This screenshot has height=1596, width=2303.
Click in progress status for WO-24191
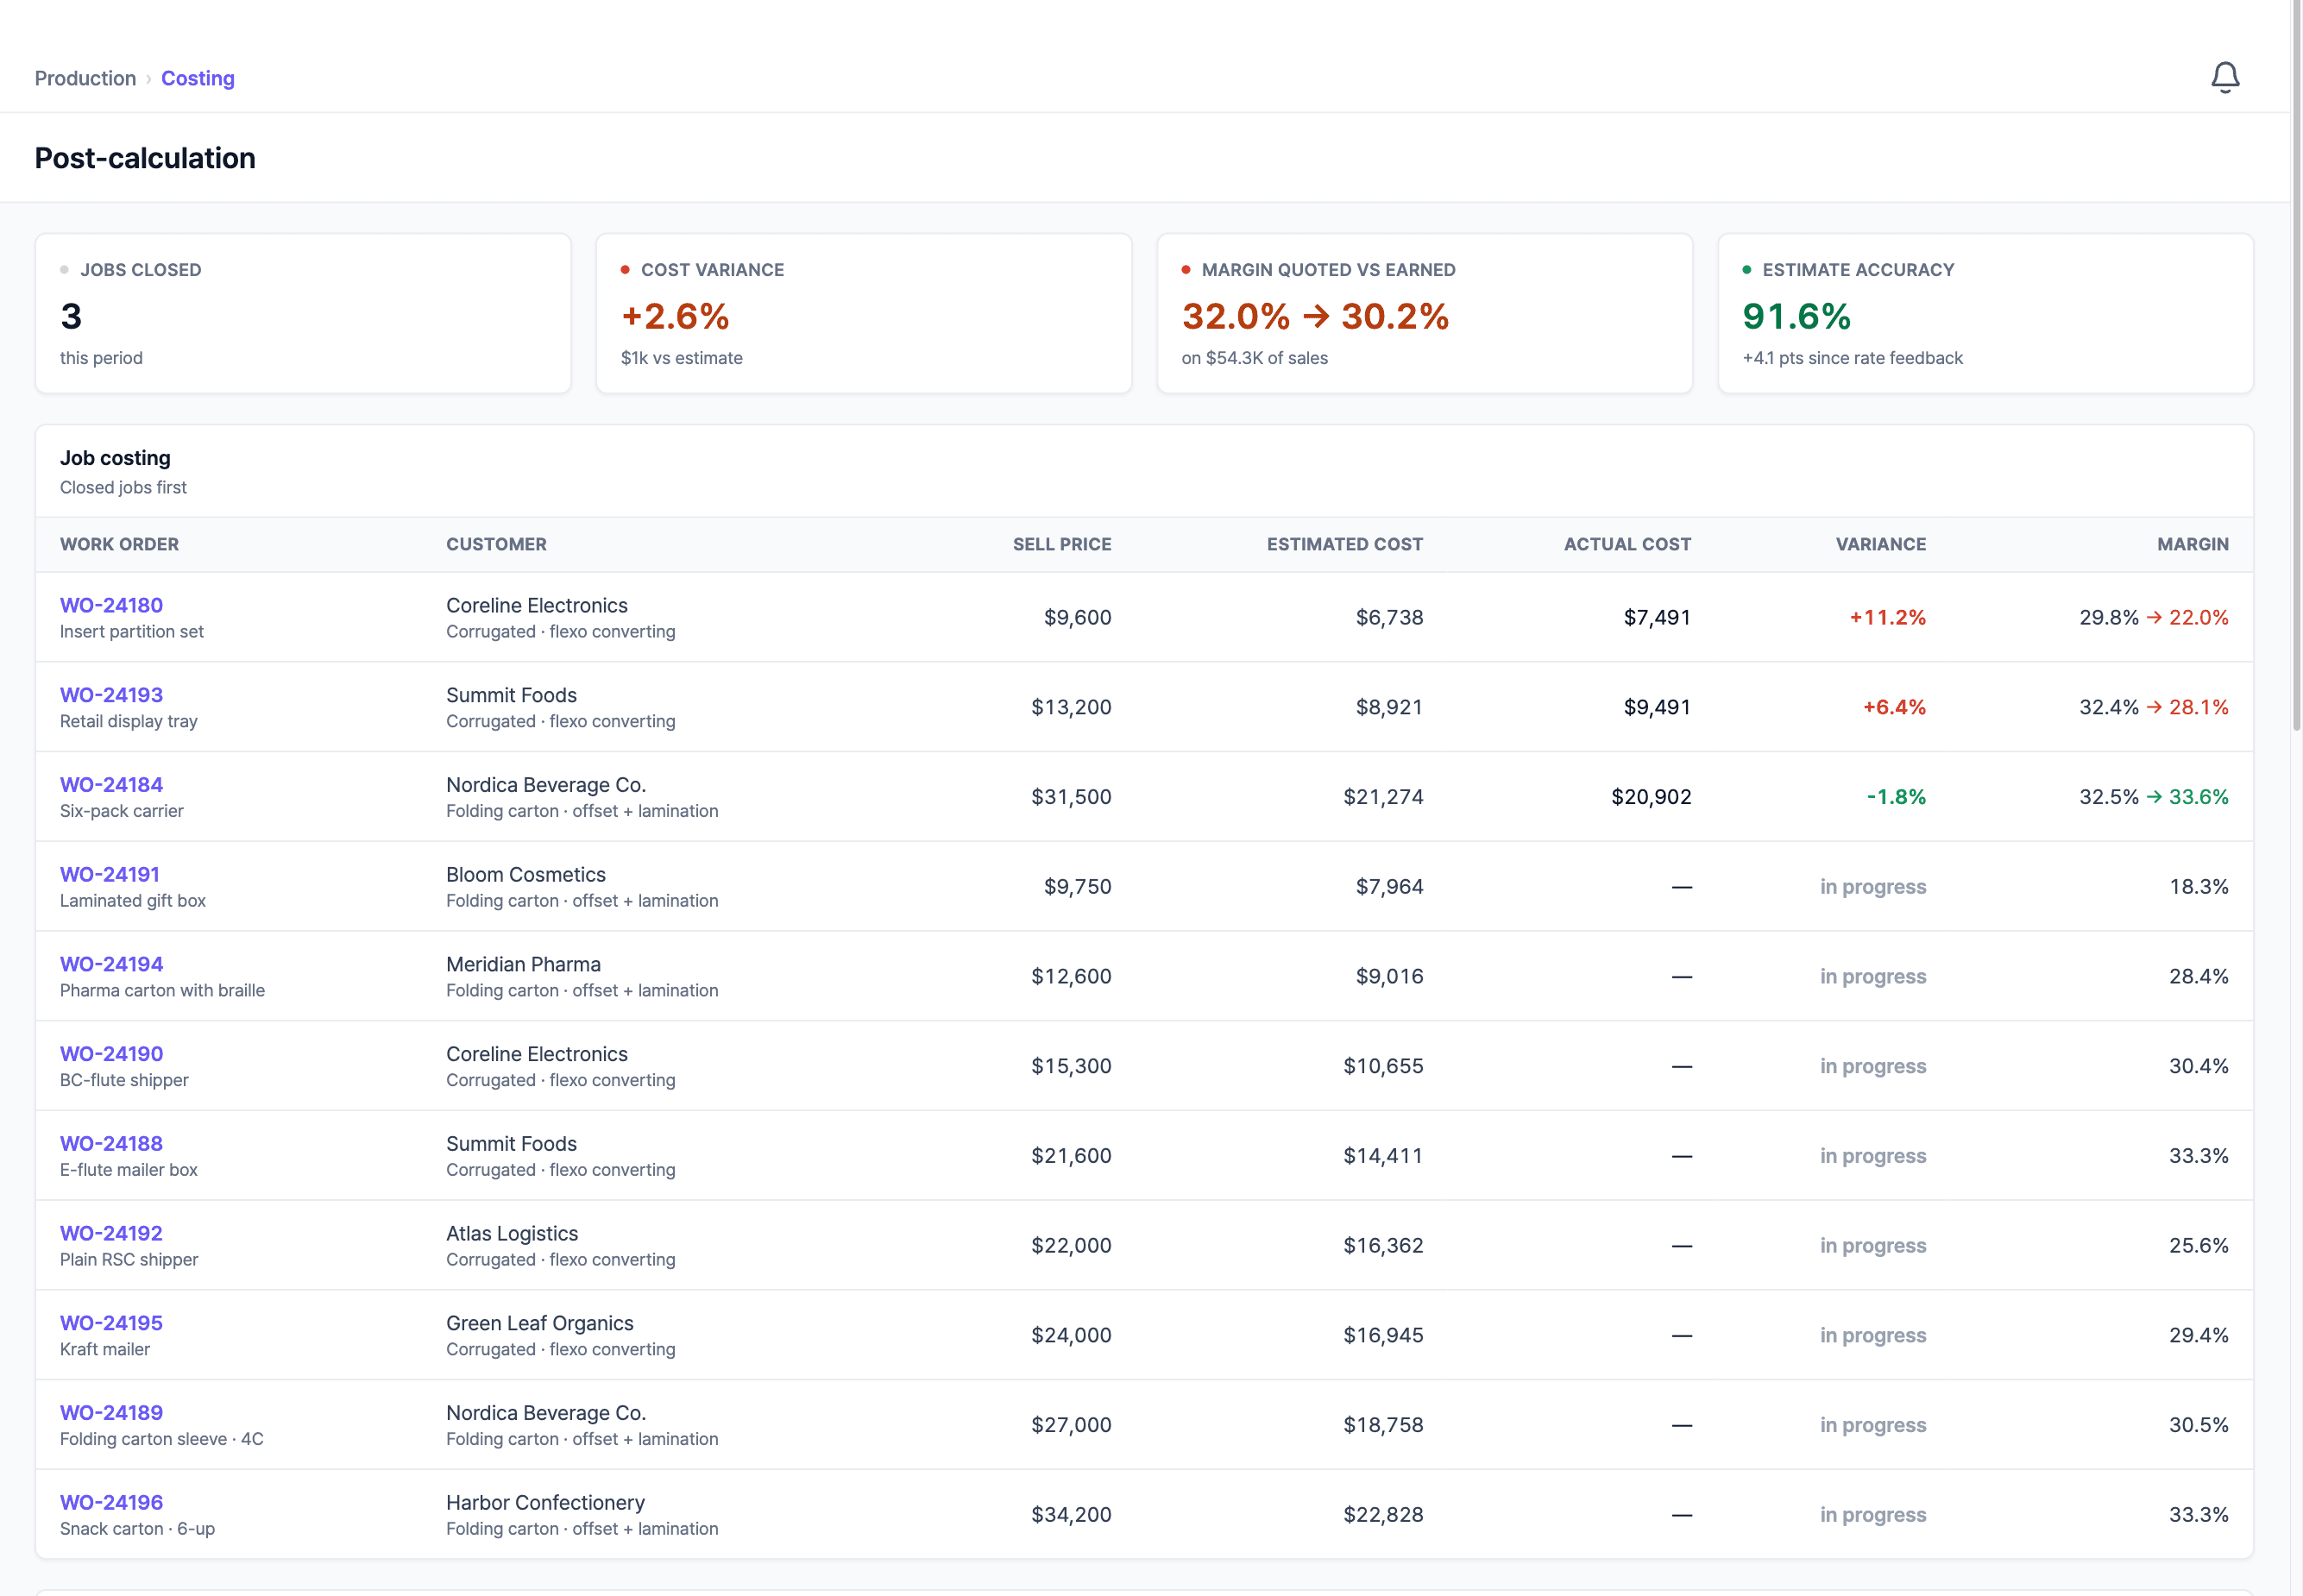point(1872,887)
